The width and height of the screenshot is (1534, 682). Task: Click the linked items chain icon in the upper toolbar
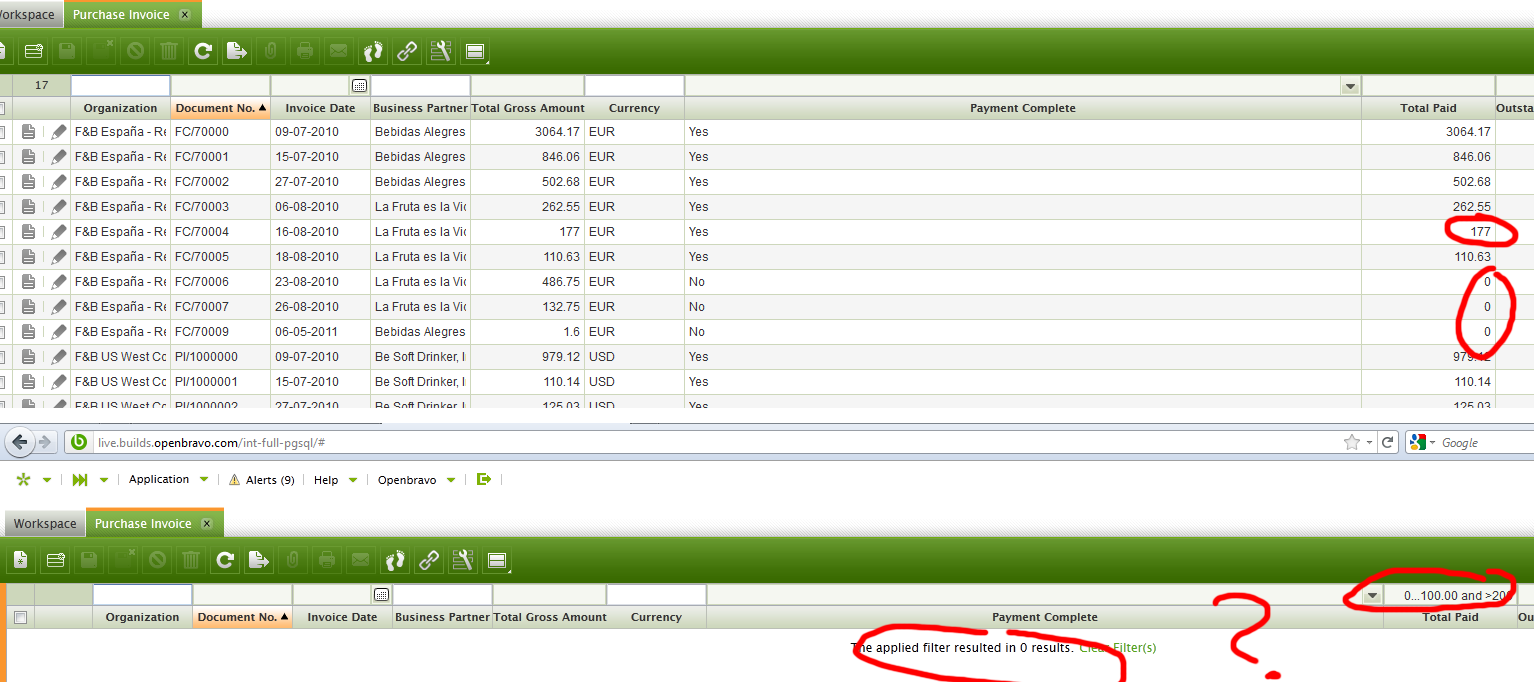[x=407, y=50]
